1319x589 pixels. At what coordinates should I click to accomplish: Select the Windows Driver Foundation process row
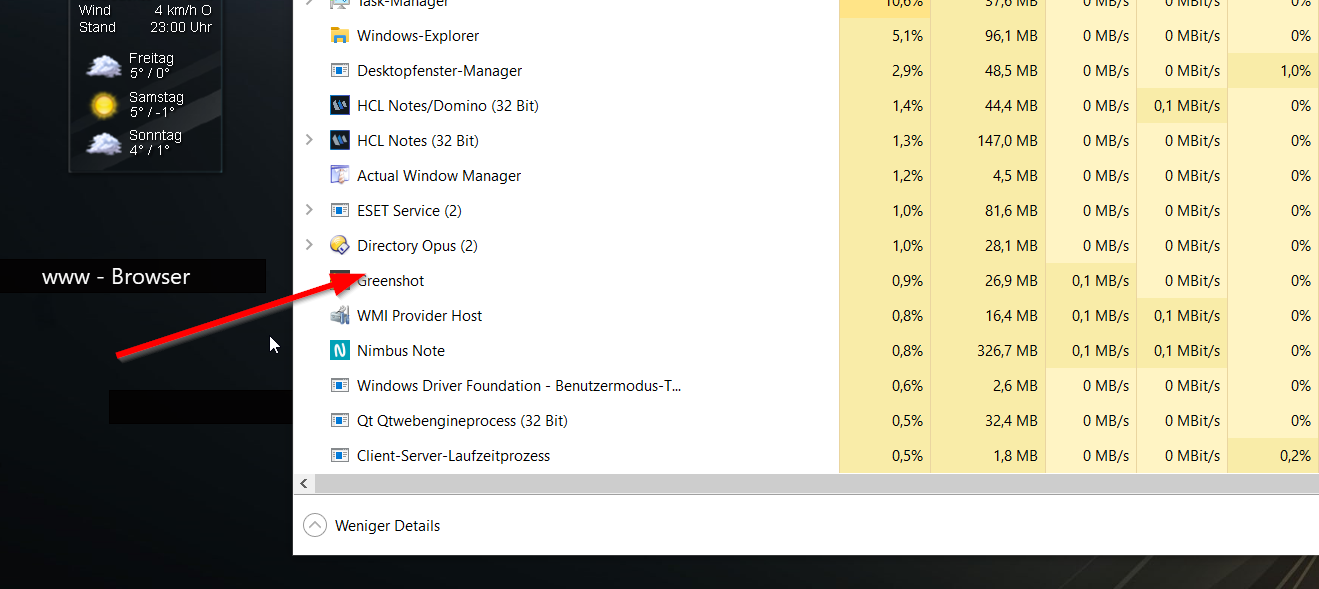(x=520, y=385)
